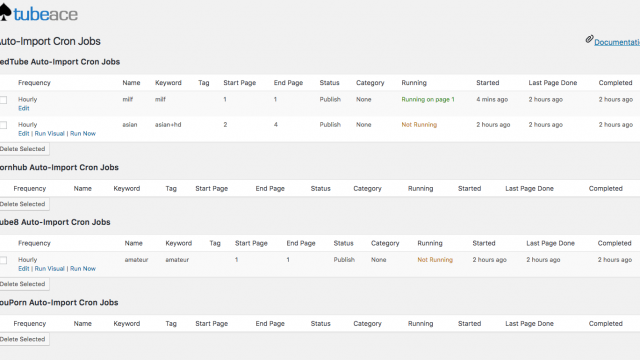
Task: Click the Keyword header in the first table
Action: (168, 82)
